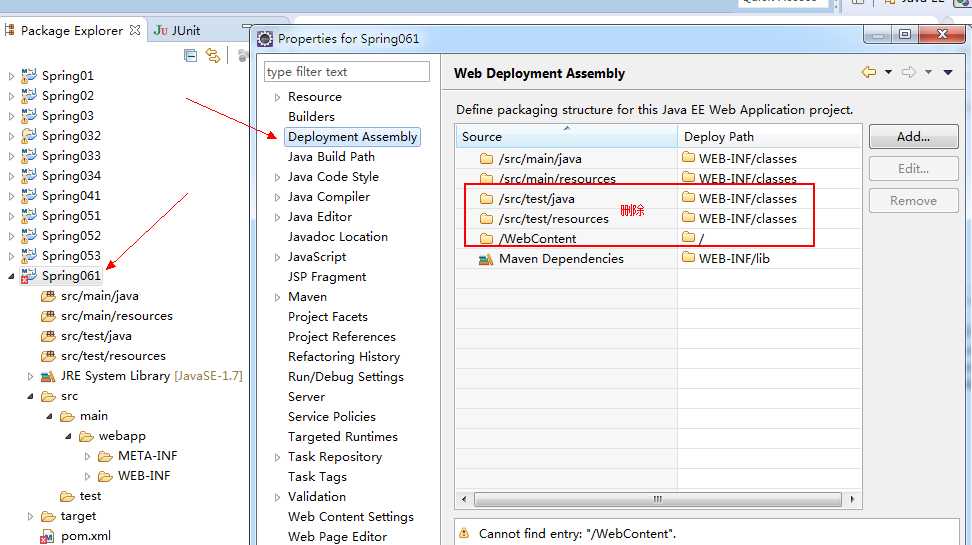Click the Remove button

pyautogui.click(x=913, y=201)
